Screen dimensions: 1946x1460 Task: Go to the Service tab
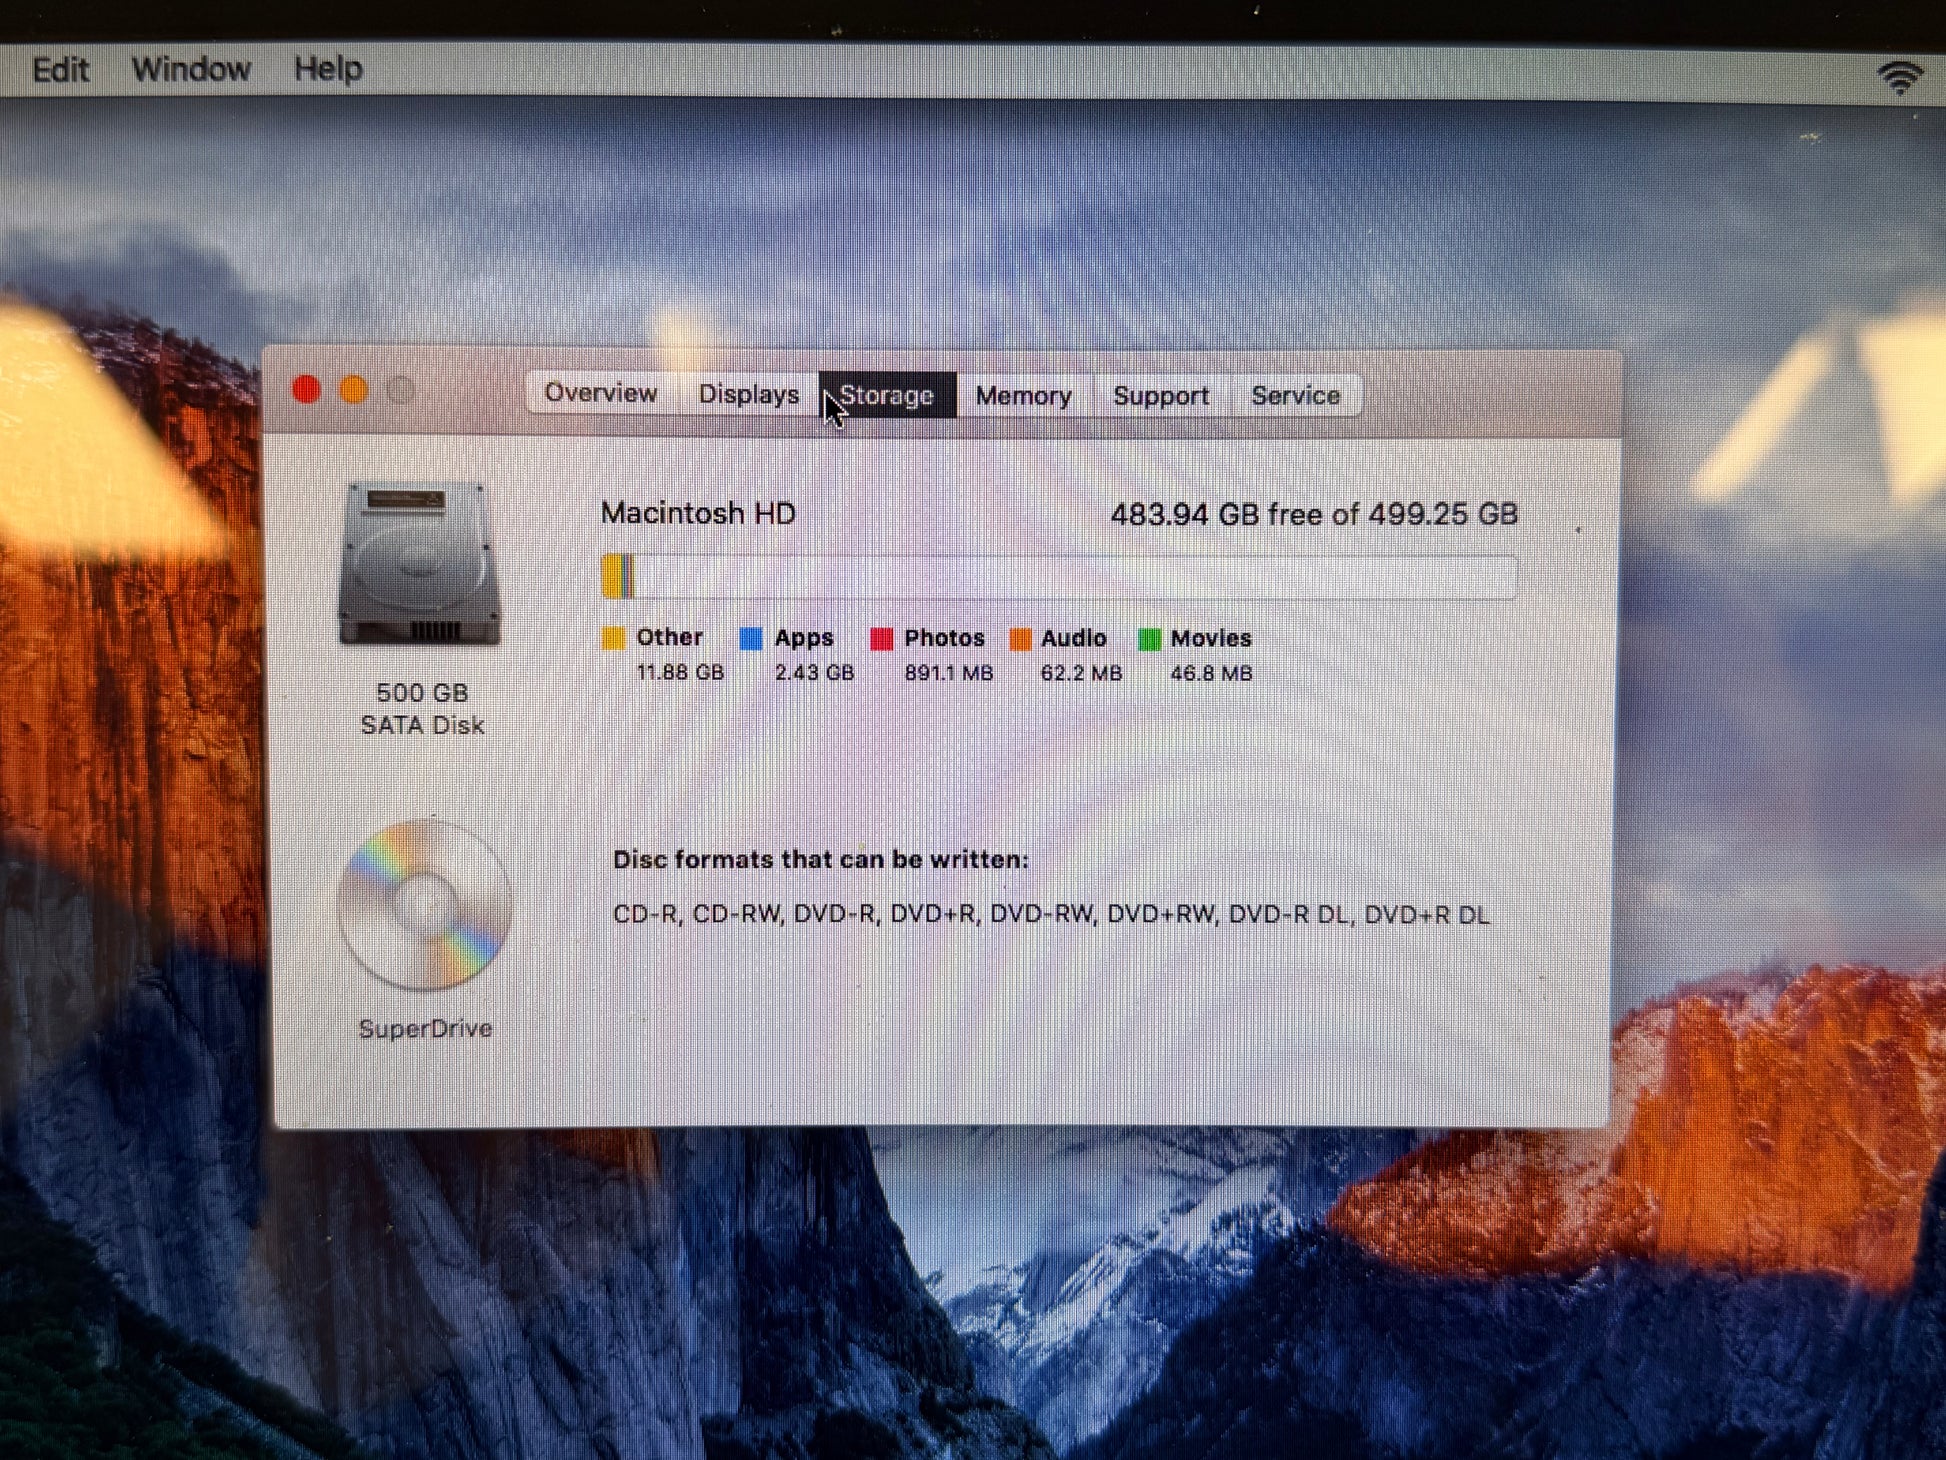click(x=1295, y=396)
